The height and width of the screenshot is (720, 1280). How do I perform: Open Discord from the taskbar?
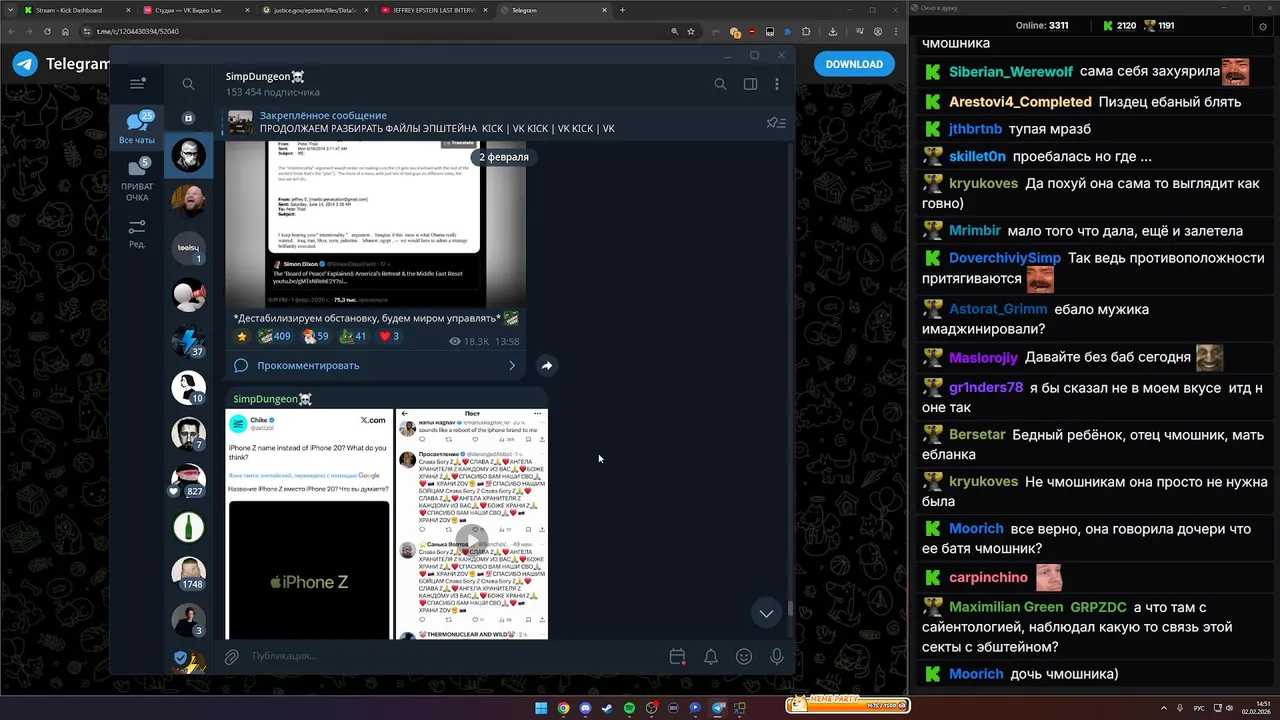pyautogui.click(x=585, y=708)
